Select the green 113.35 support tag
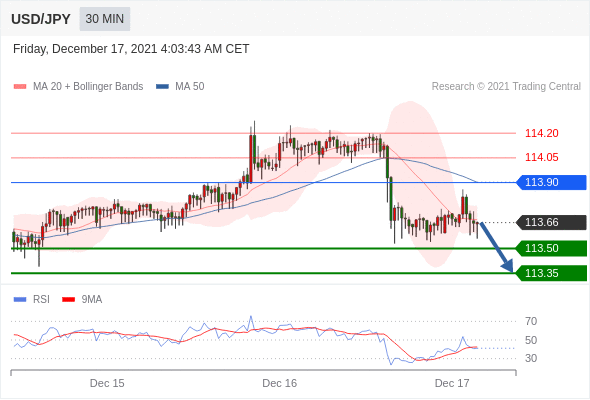 (551, 273)
